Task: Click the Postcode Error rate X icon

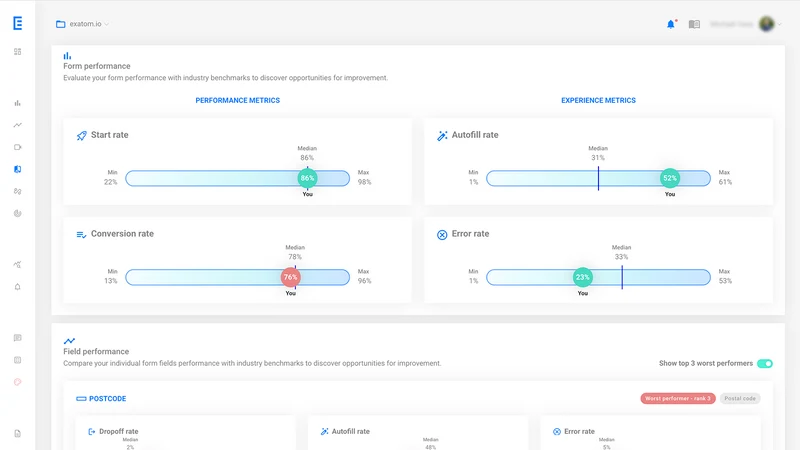Action: [557, 432]
